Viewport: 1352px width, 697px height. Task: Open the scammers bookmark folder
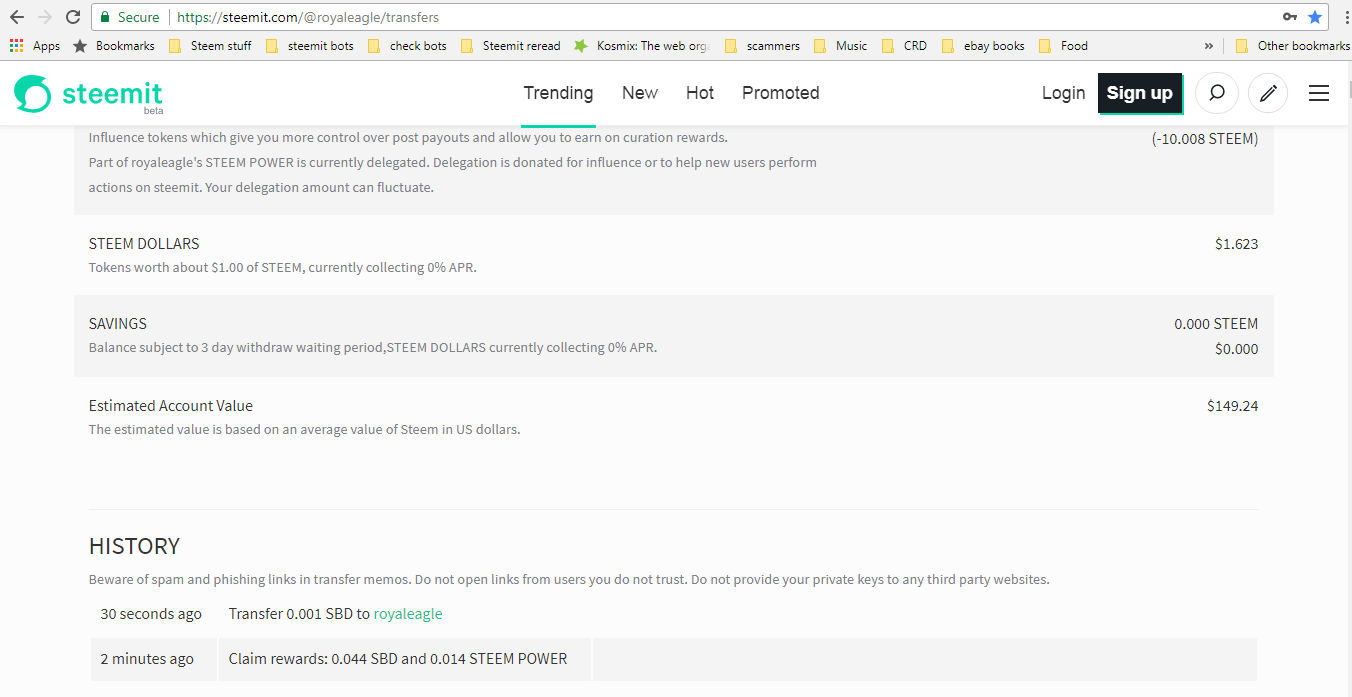pyautogui.click(x=762, y=46)
